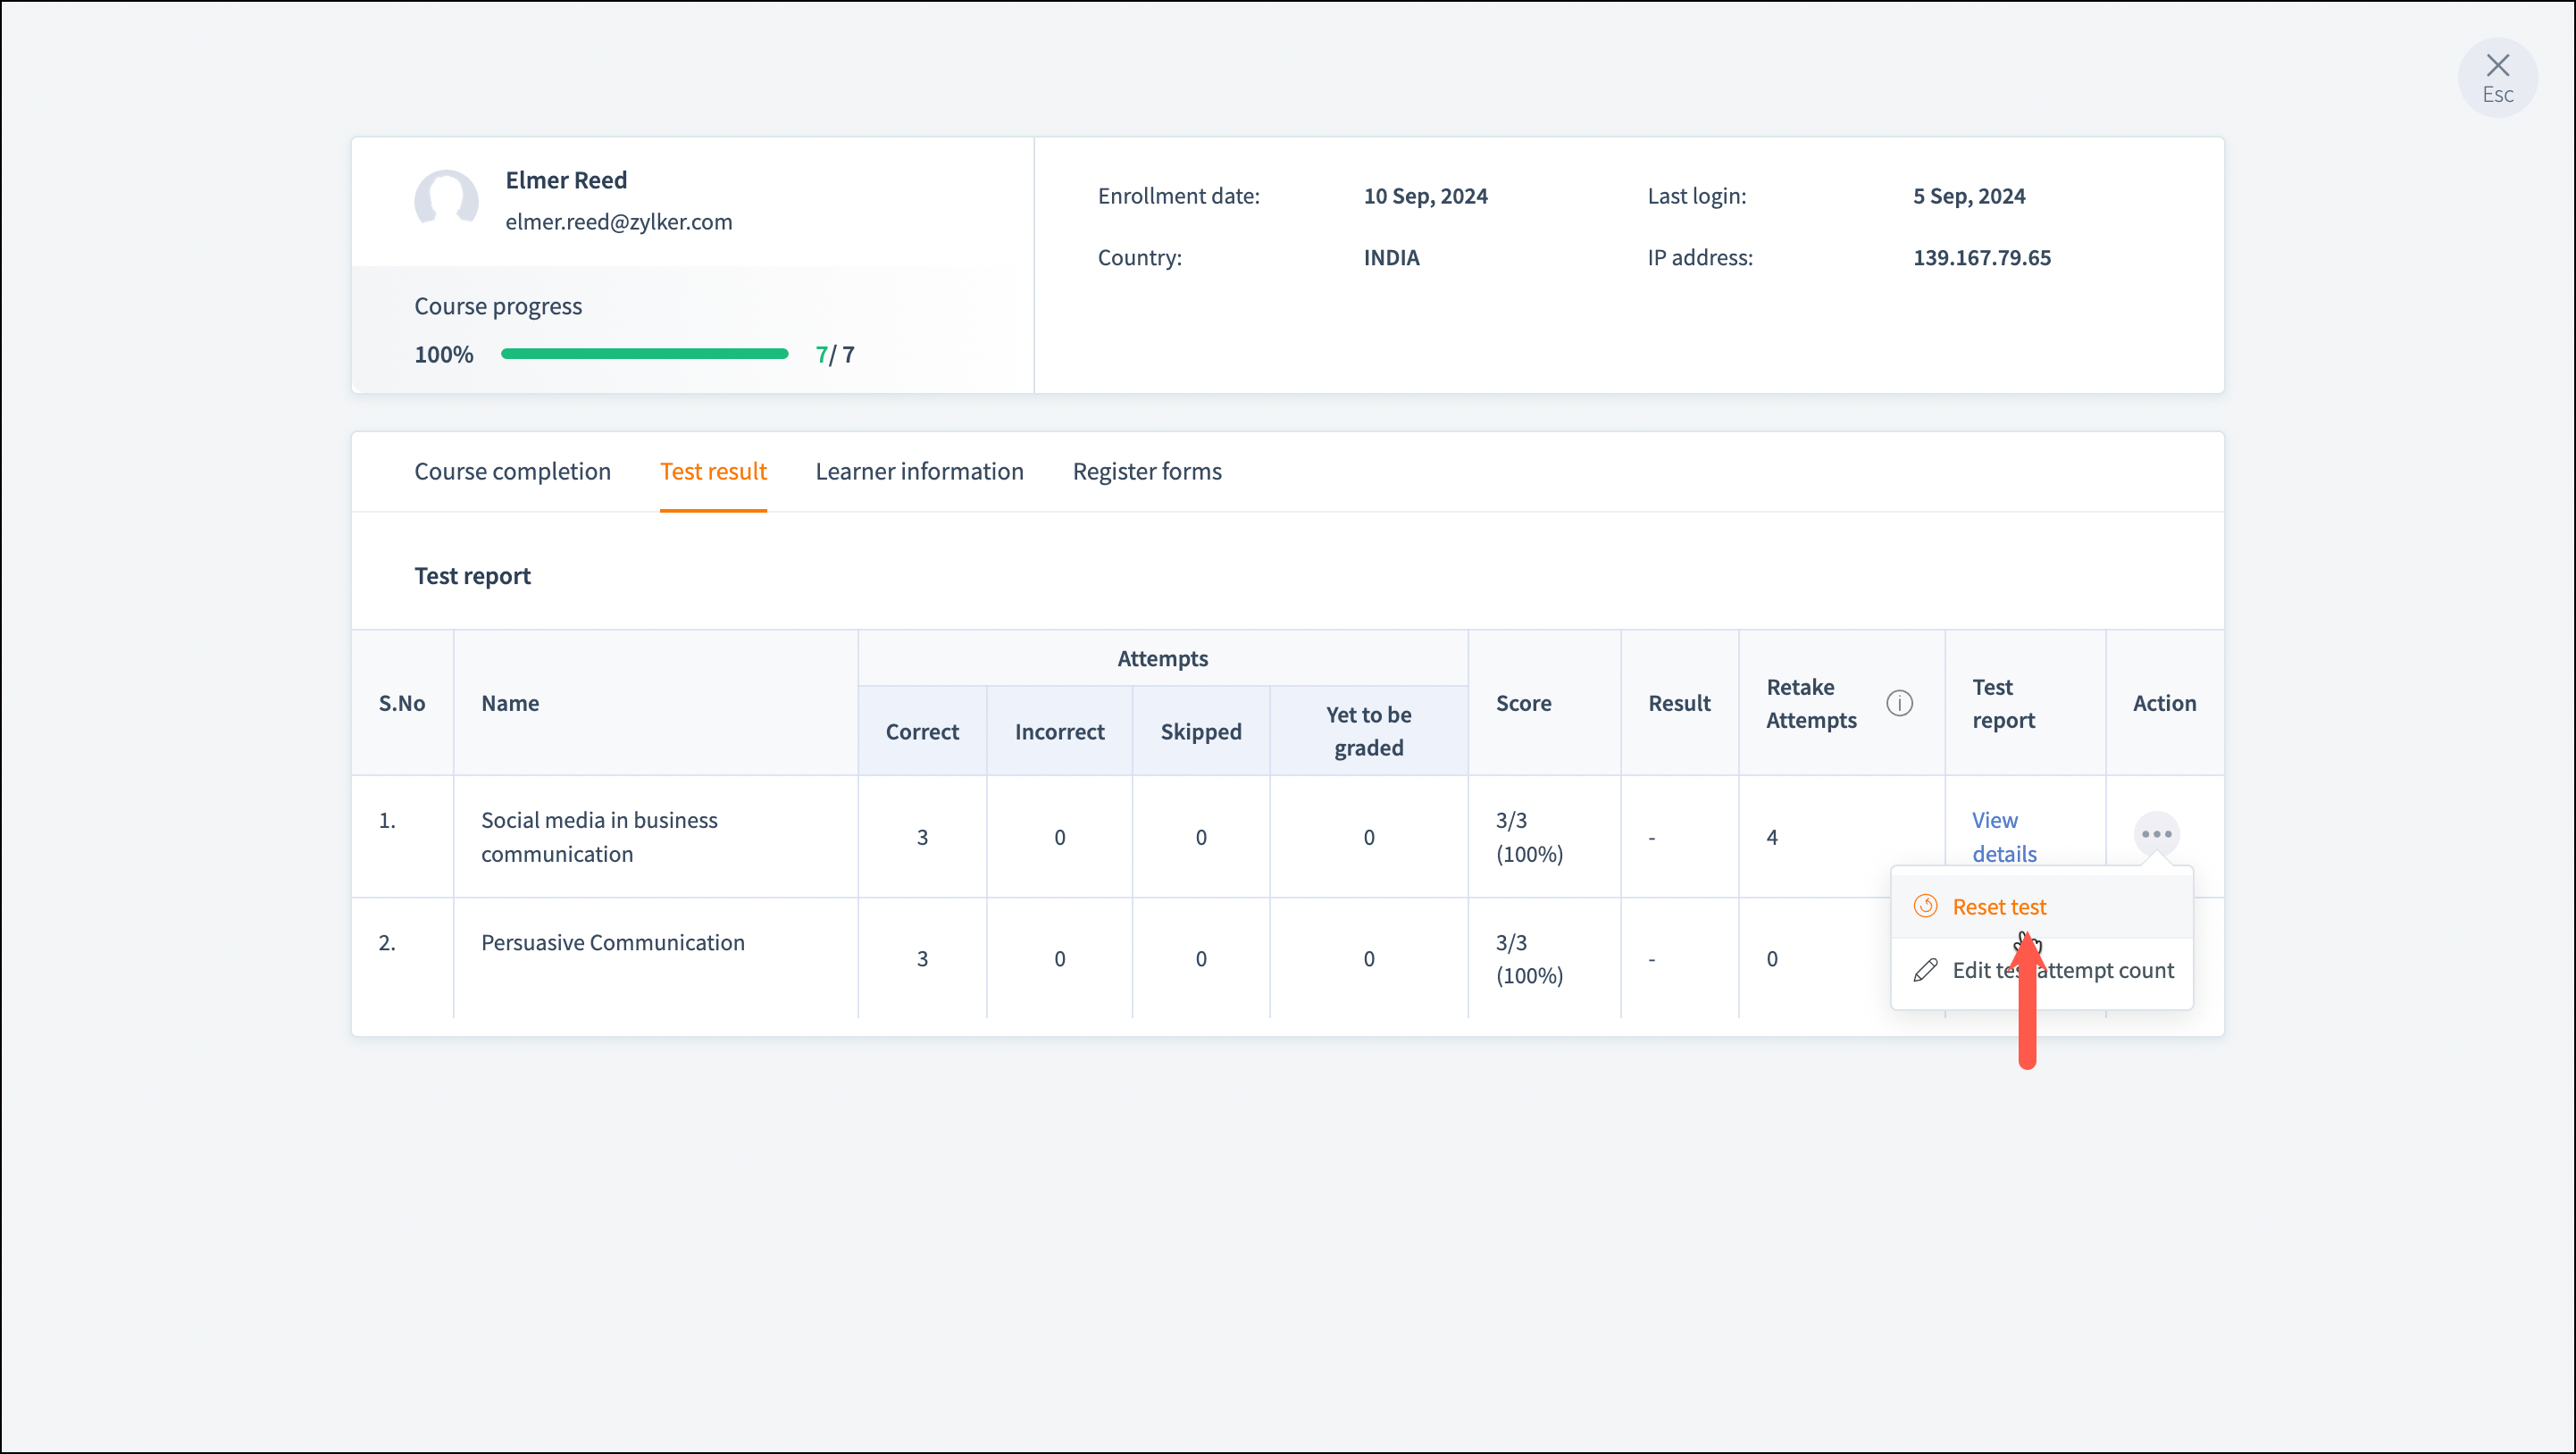Open the Learner information tab
Screen dimensions: 2576x1454
point(919,471)
